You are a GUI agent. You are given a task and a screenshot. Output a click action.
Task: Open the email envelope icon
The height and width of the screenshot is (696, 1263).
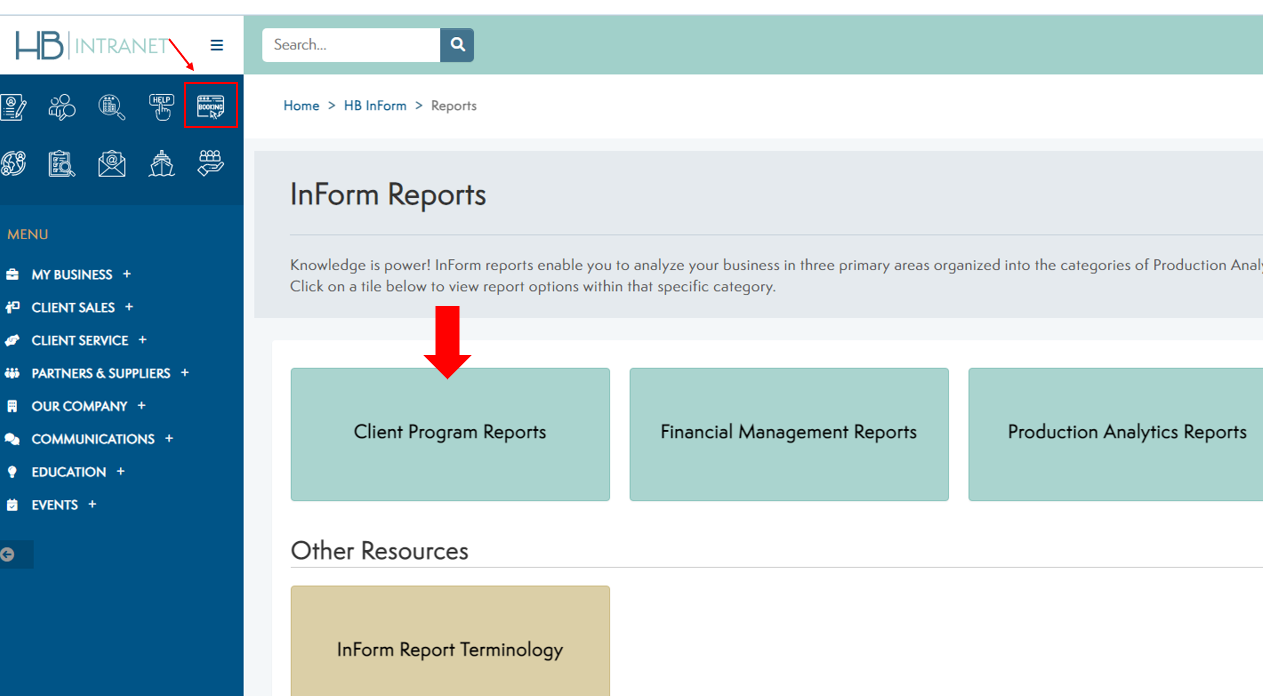pyautogui.click(x=112, y=163)
